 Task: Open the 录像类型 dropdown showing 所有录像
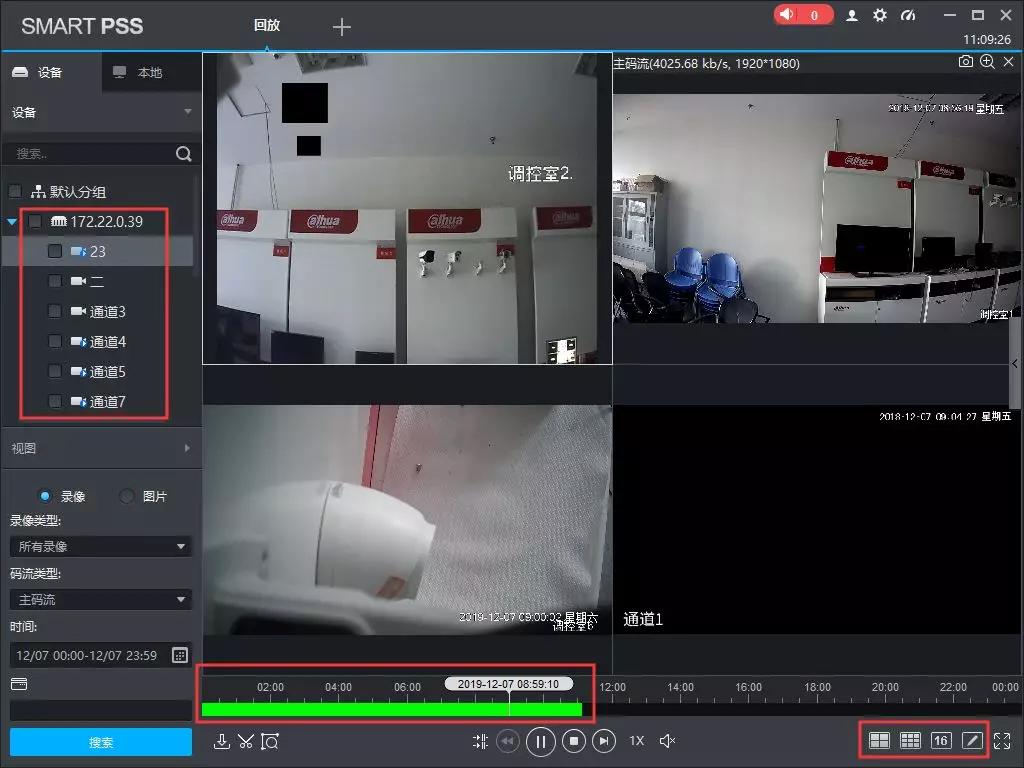click(100, 545)
